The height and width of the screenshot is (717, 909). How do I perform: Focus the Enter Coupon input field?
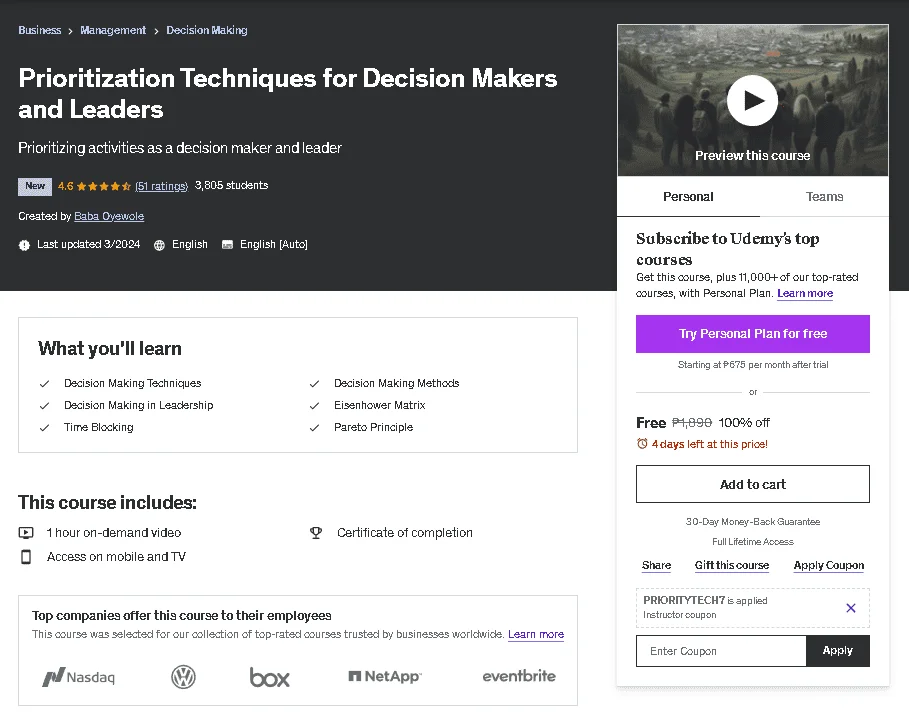pyautogui.click(x=721, y=651)
